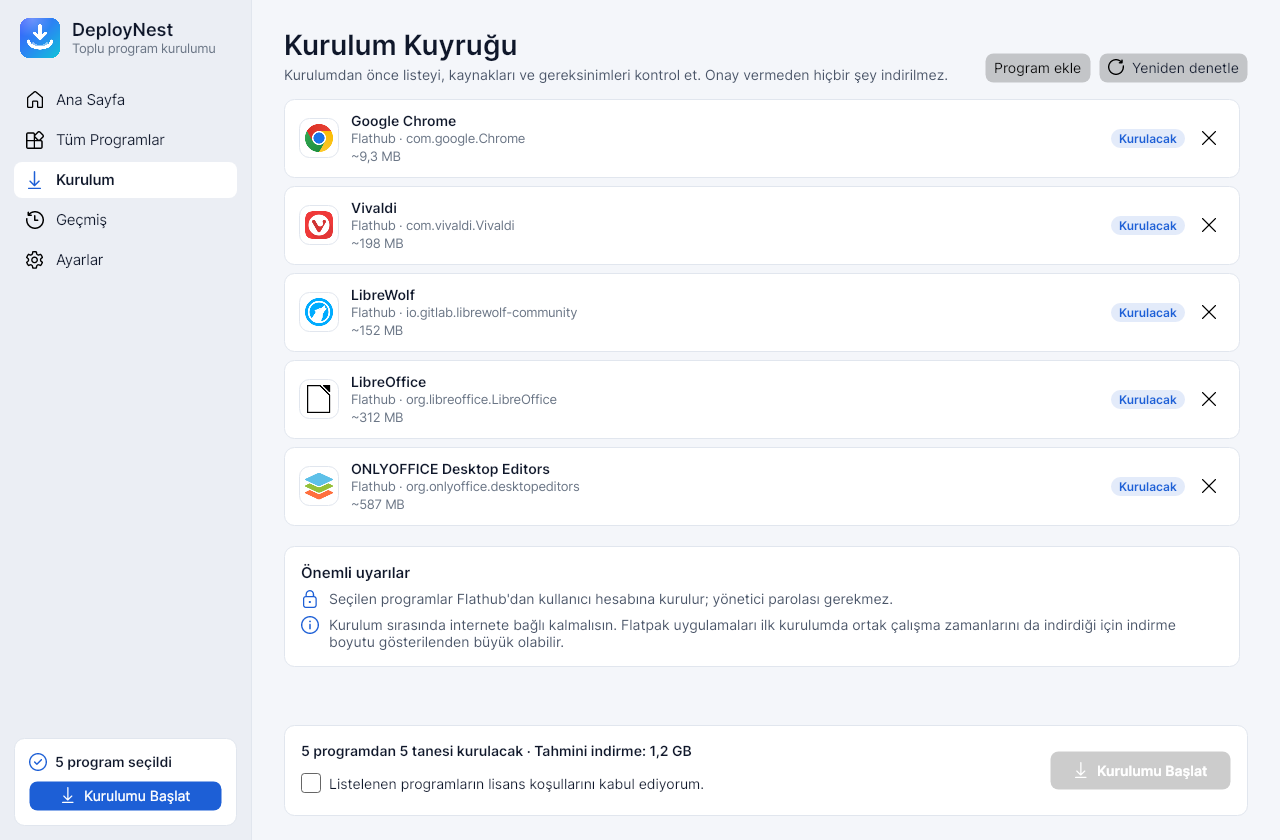1280x840 pixels.
Task: Click the Yeniden denetle button
Action: coord(1173,68)
